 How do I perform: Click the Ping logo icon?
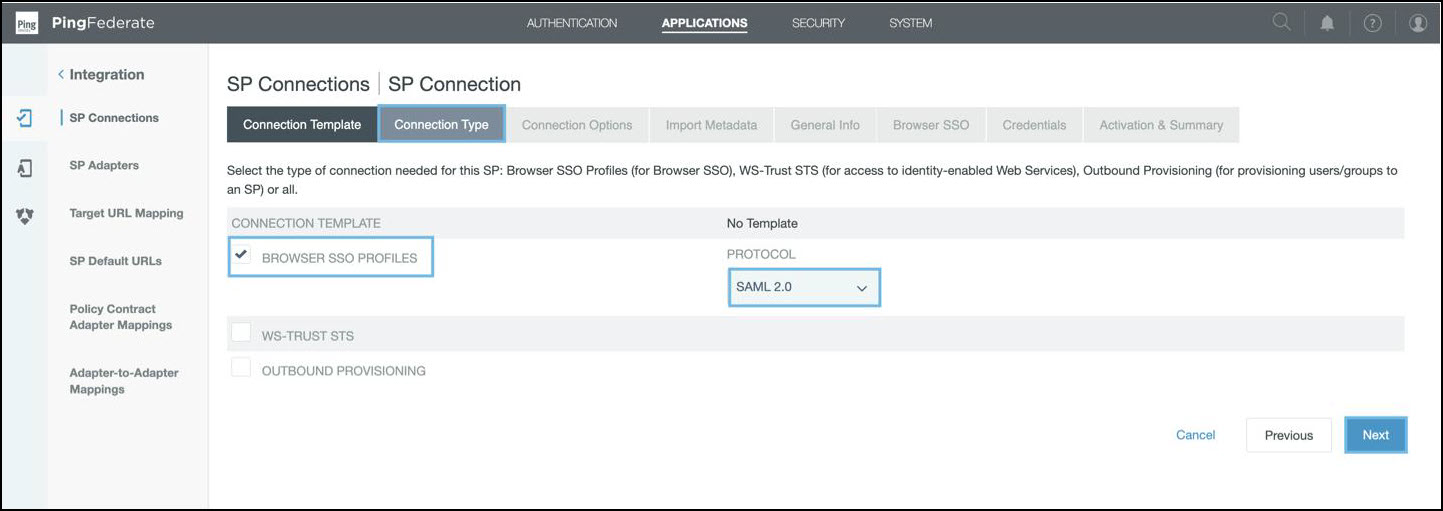[27, 23]
